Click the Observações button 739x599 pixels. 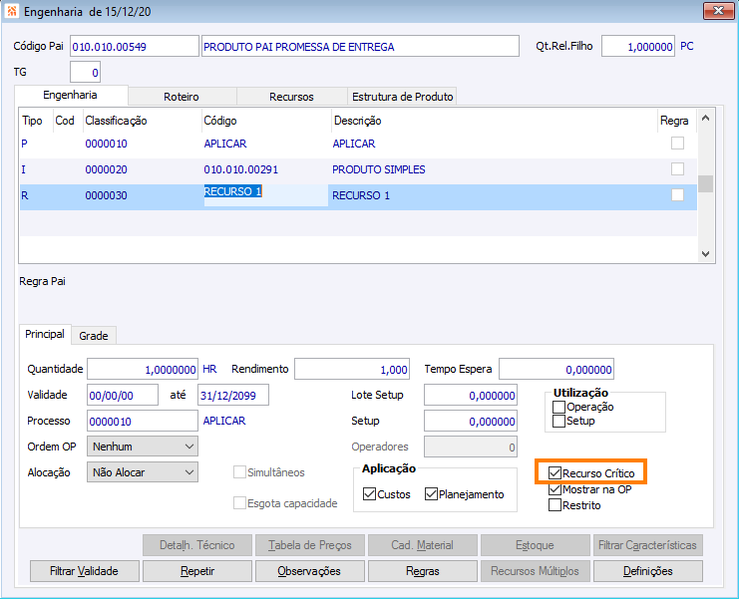click(x=310, y=571)
